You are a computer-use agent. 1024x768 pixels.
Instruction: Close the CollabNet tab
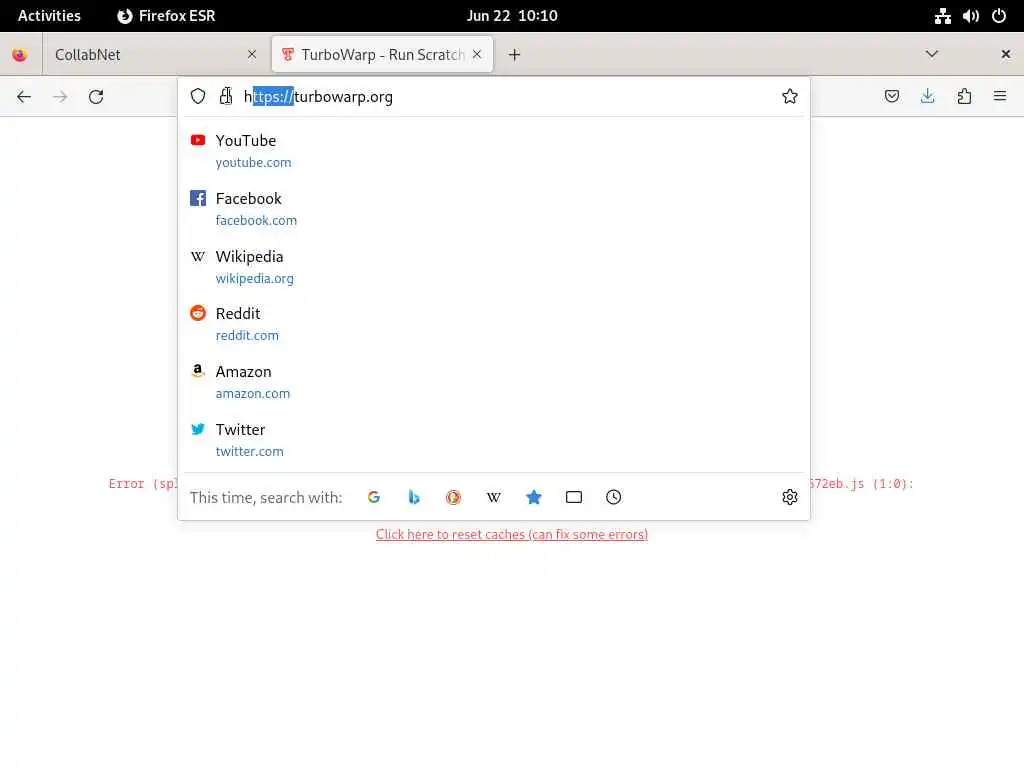252,55
